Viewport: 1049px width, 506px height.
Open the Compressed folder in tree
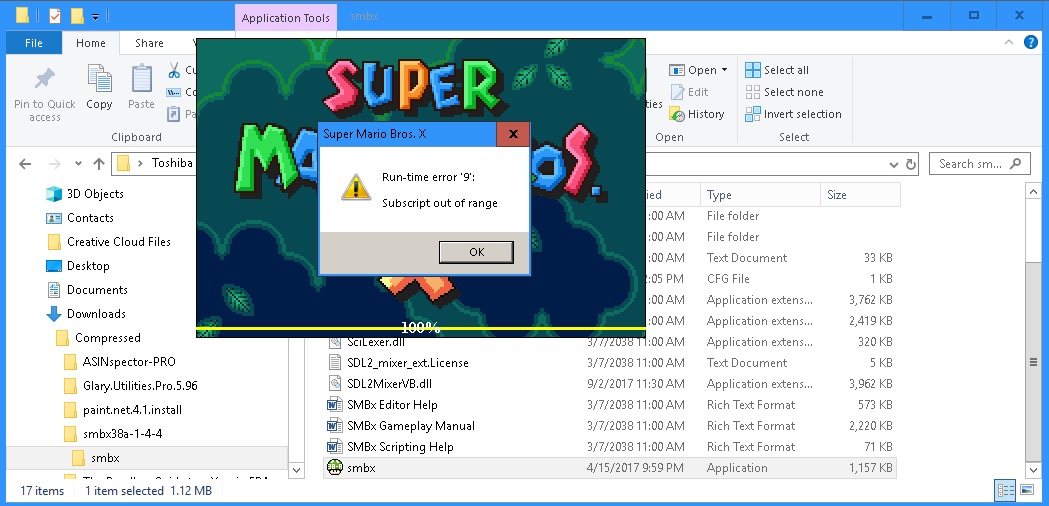[98, 338]
